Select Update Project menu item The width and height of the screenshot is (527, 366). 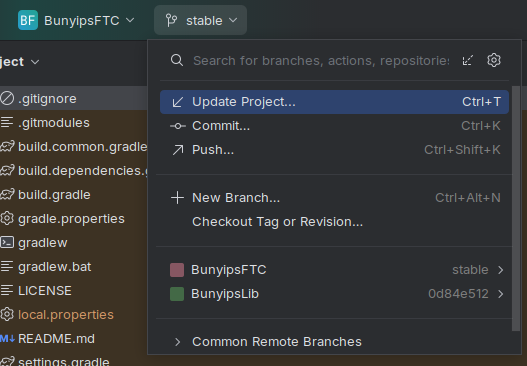click(334, 102)
